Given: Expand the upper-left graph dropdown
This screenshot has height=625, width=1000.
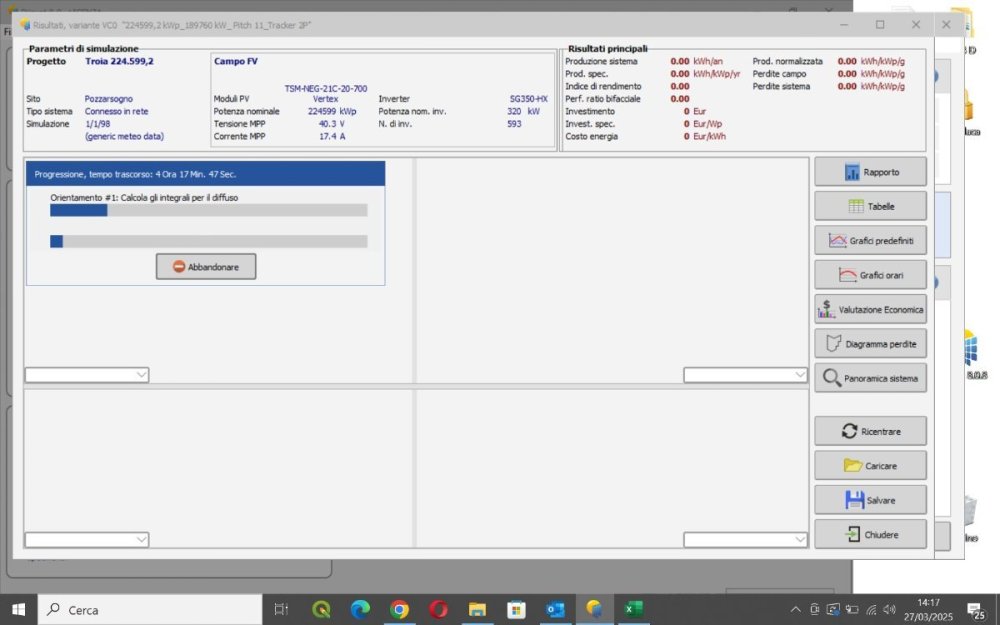Looking at the screenshot, I should [x=140, y=375].
